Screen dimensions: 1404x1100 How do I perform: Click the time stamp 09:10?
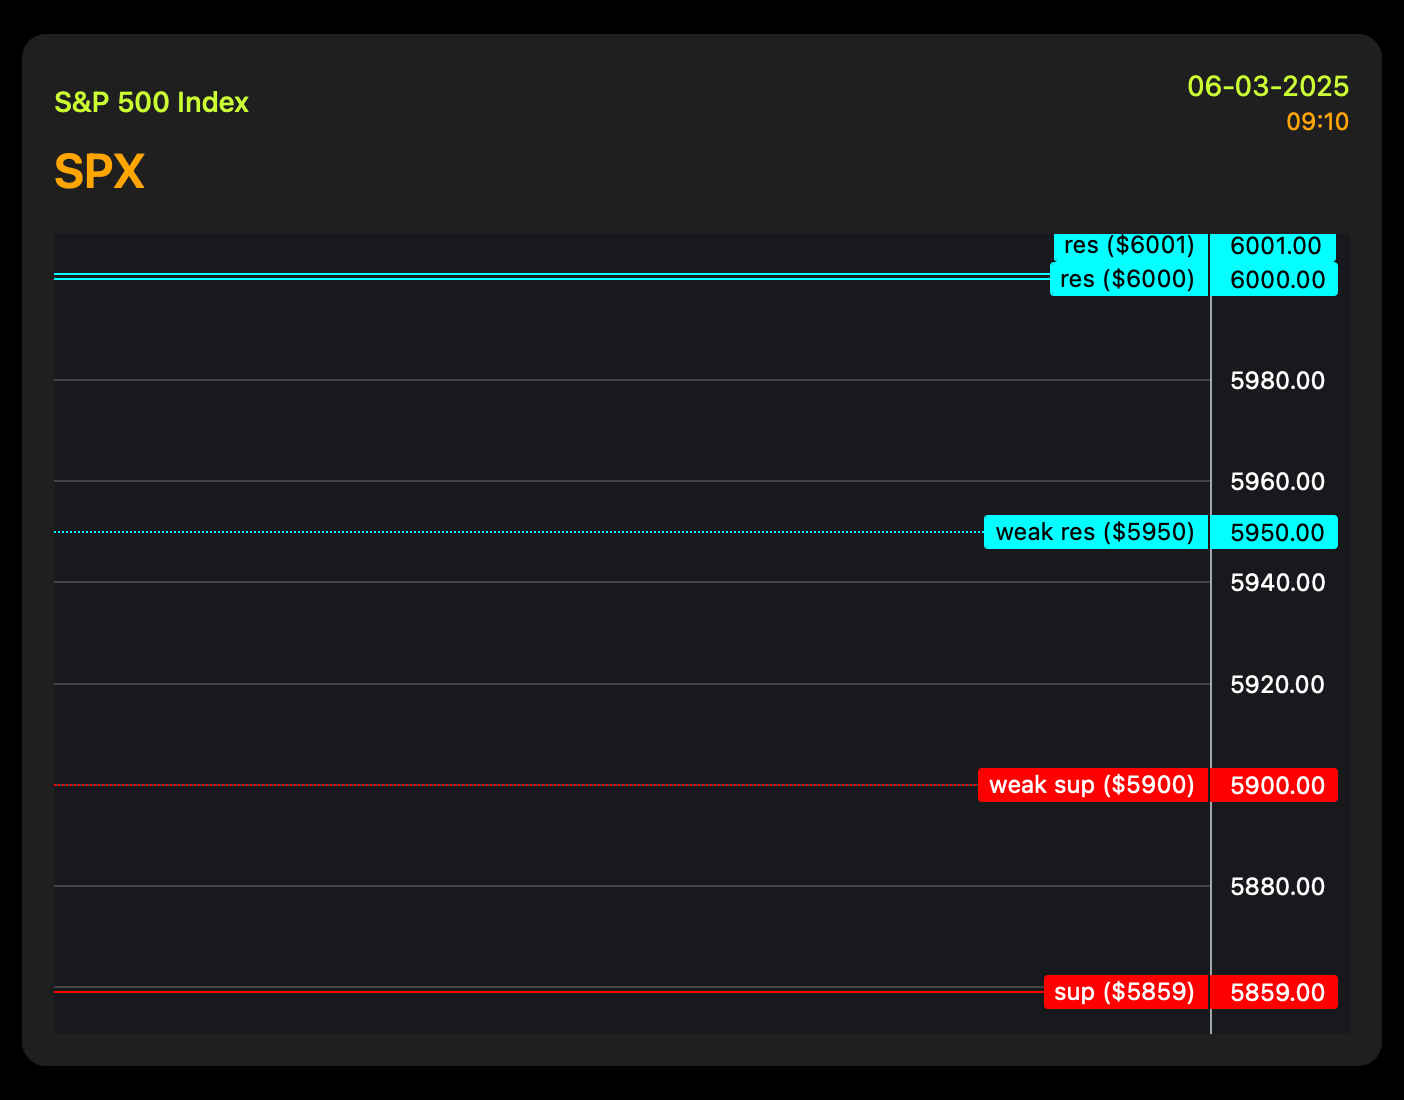click(x=1317, y=122)
